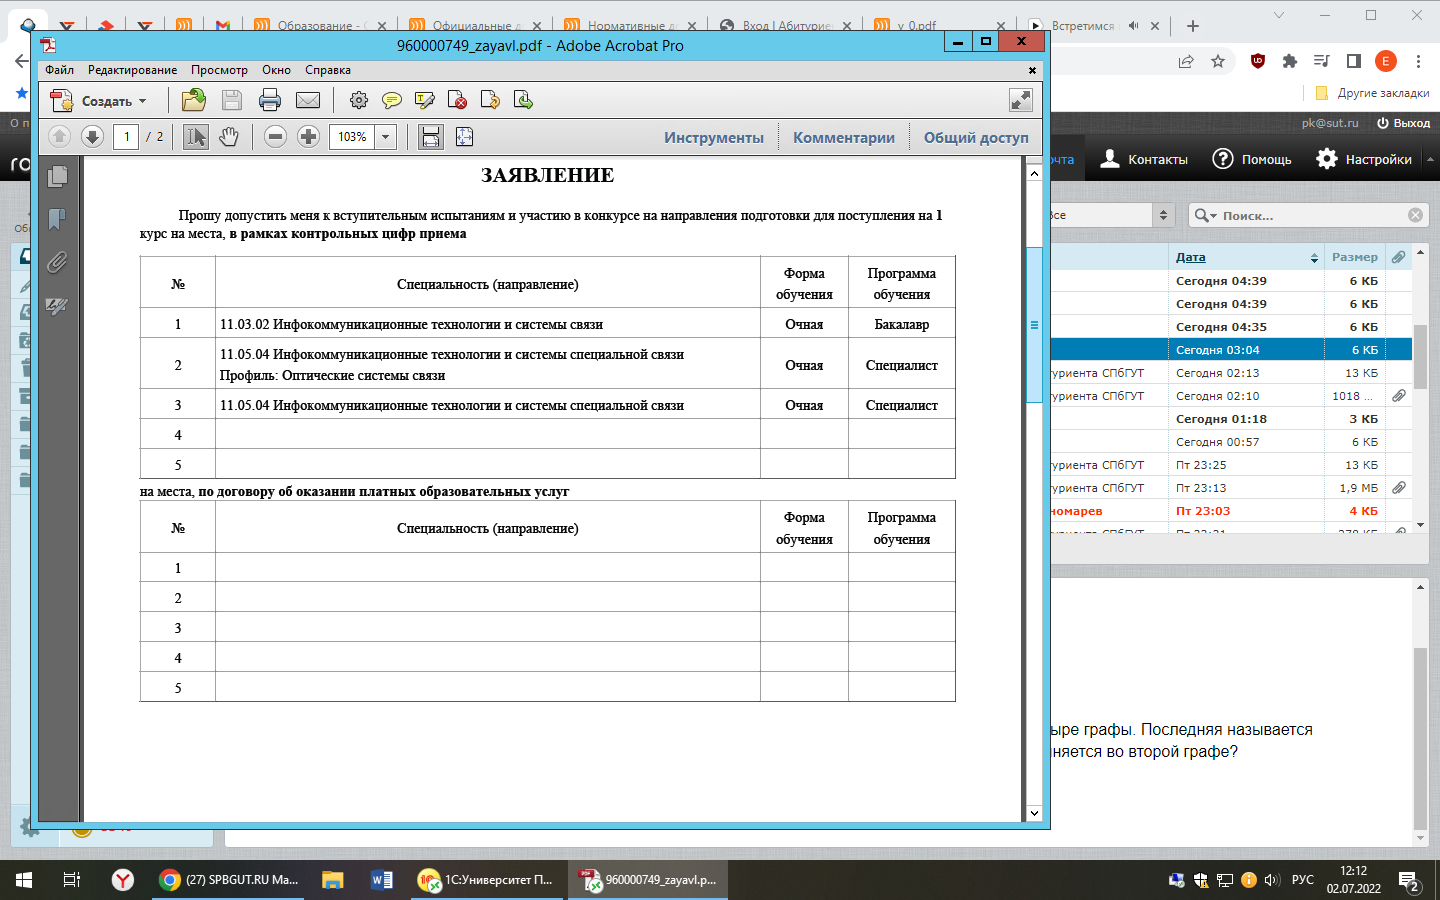Screen dimensions: 1440x900
Task: Select the Hand pan tool
Action: [229, 137]
